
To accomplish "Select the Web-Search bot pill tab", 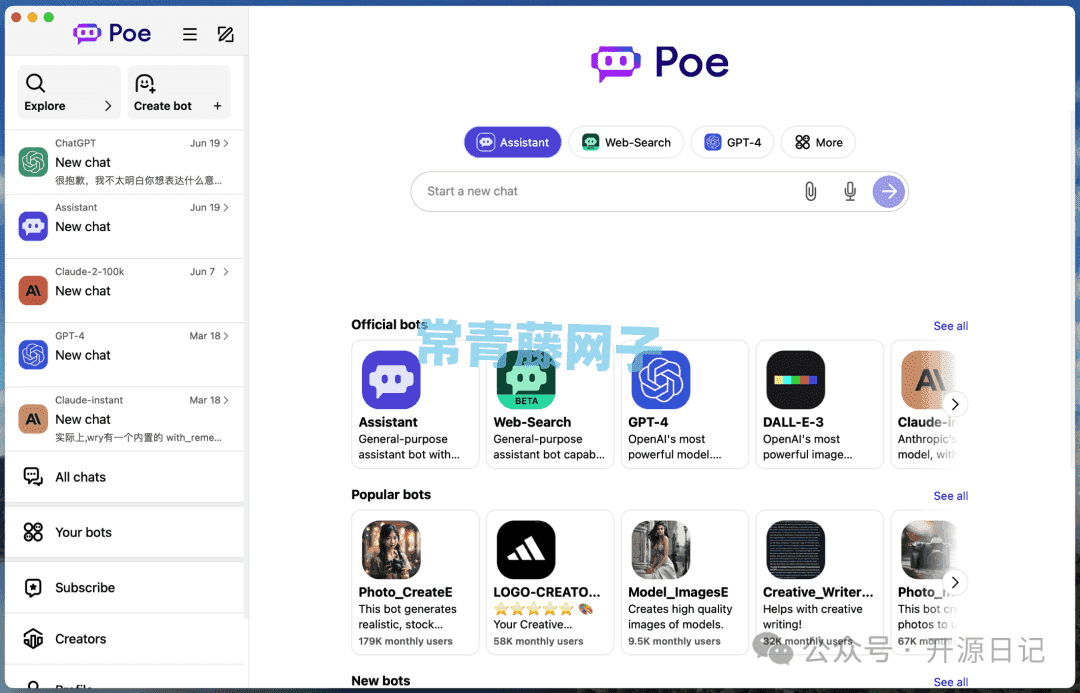I will [626, 143].
